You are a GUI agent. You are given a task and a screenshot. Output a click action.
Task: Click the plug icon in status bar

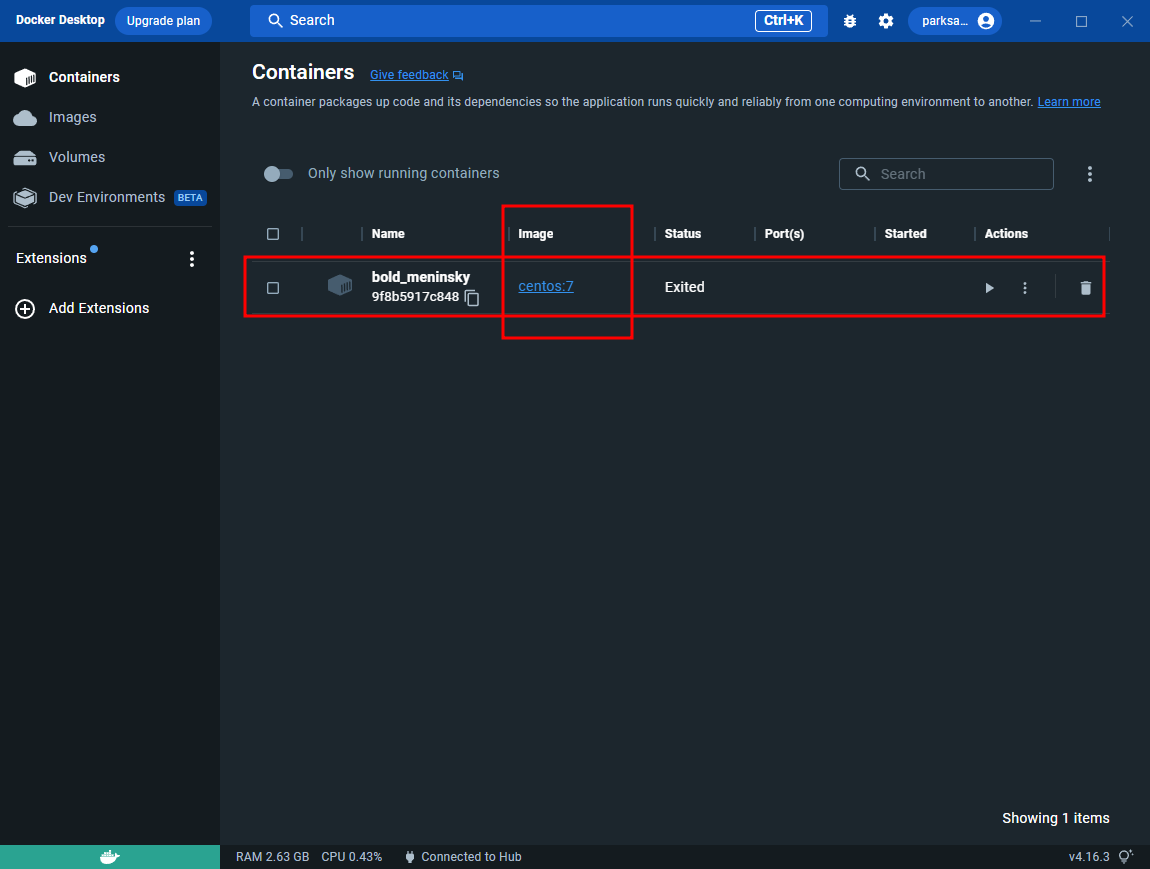pyautogui.click(x=410, y=857)
